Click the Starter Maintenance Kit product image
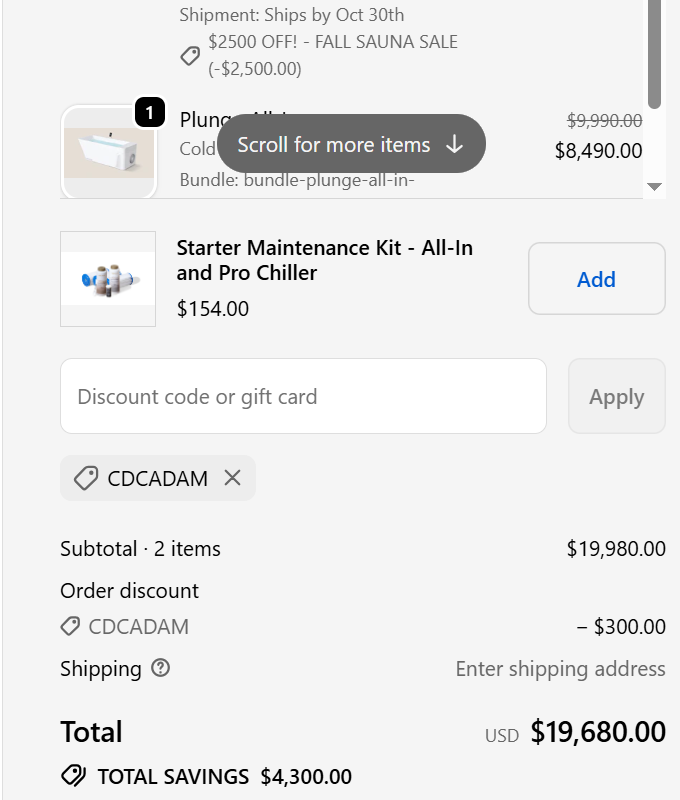 click(x=108, y=279)
